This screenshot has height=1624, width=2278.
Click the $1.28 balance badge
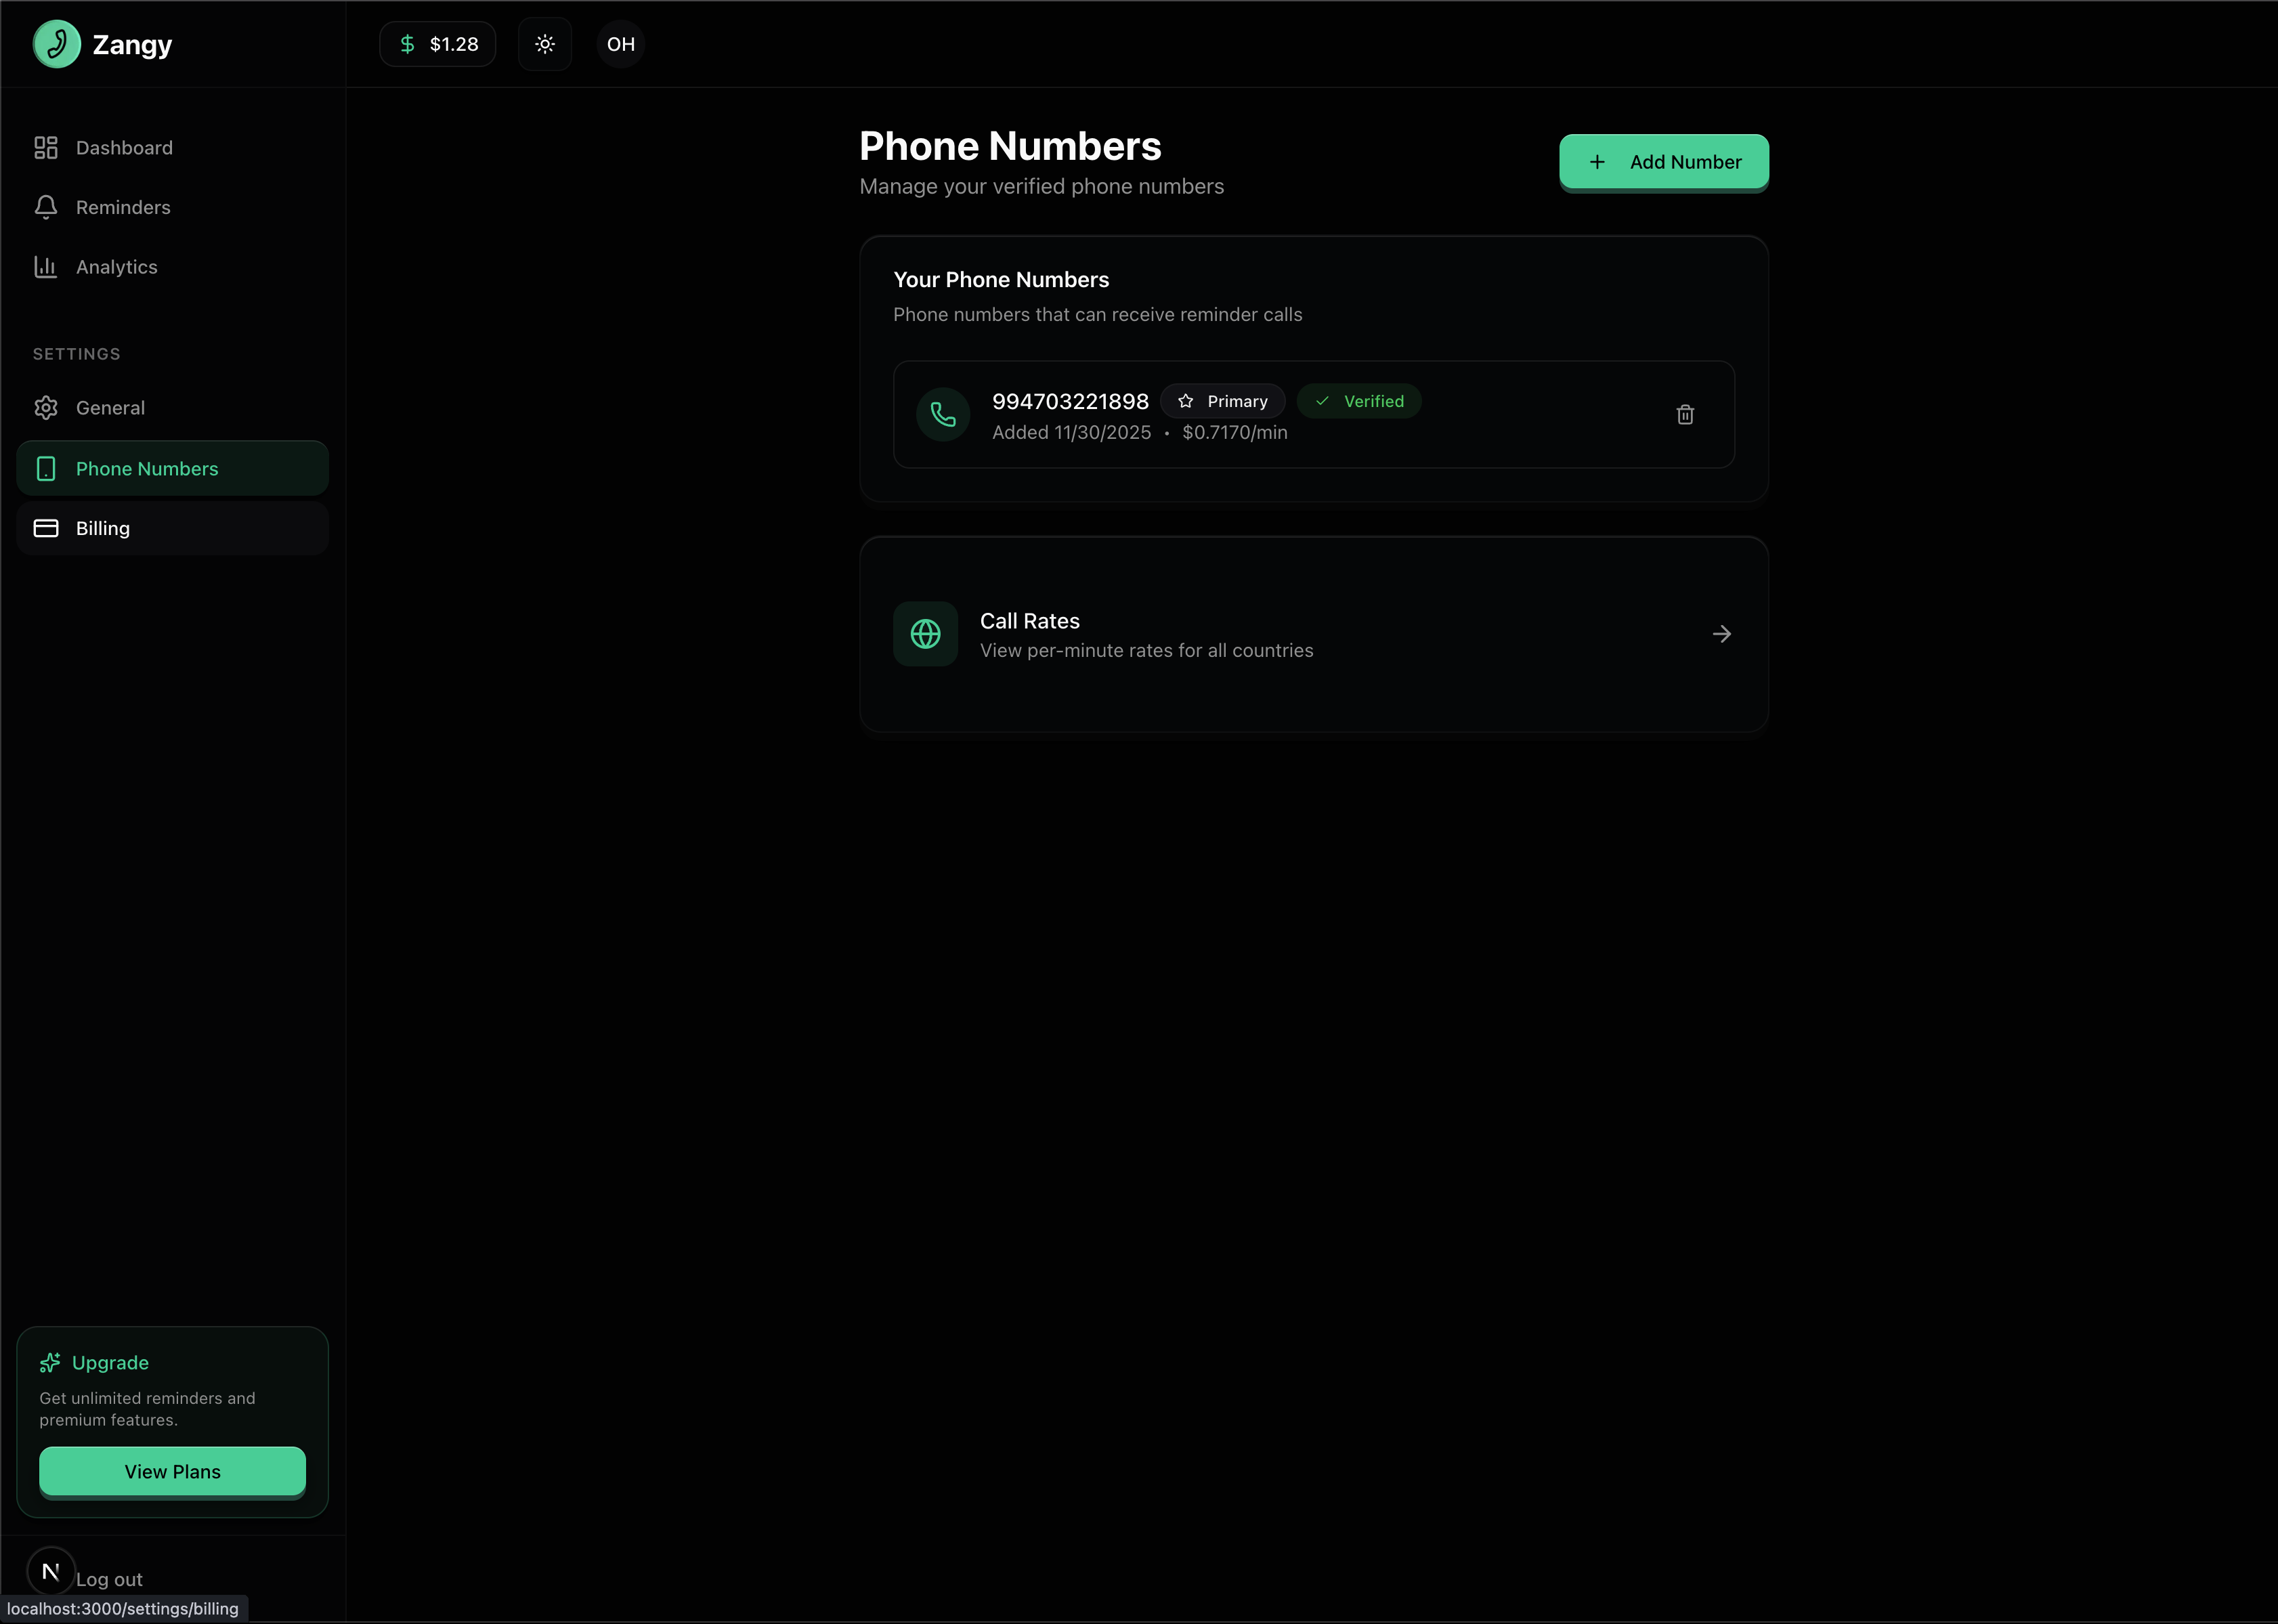[437, 43]
